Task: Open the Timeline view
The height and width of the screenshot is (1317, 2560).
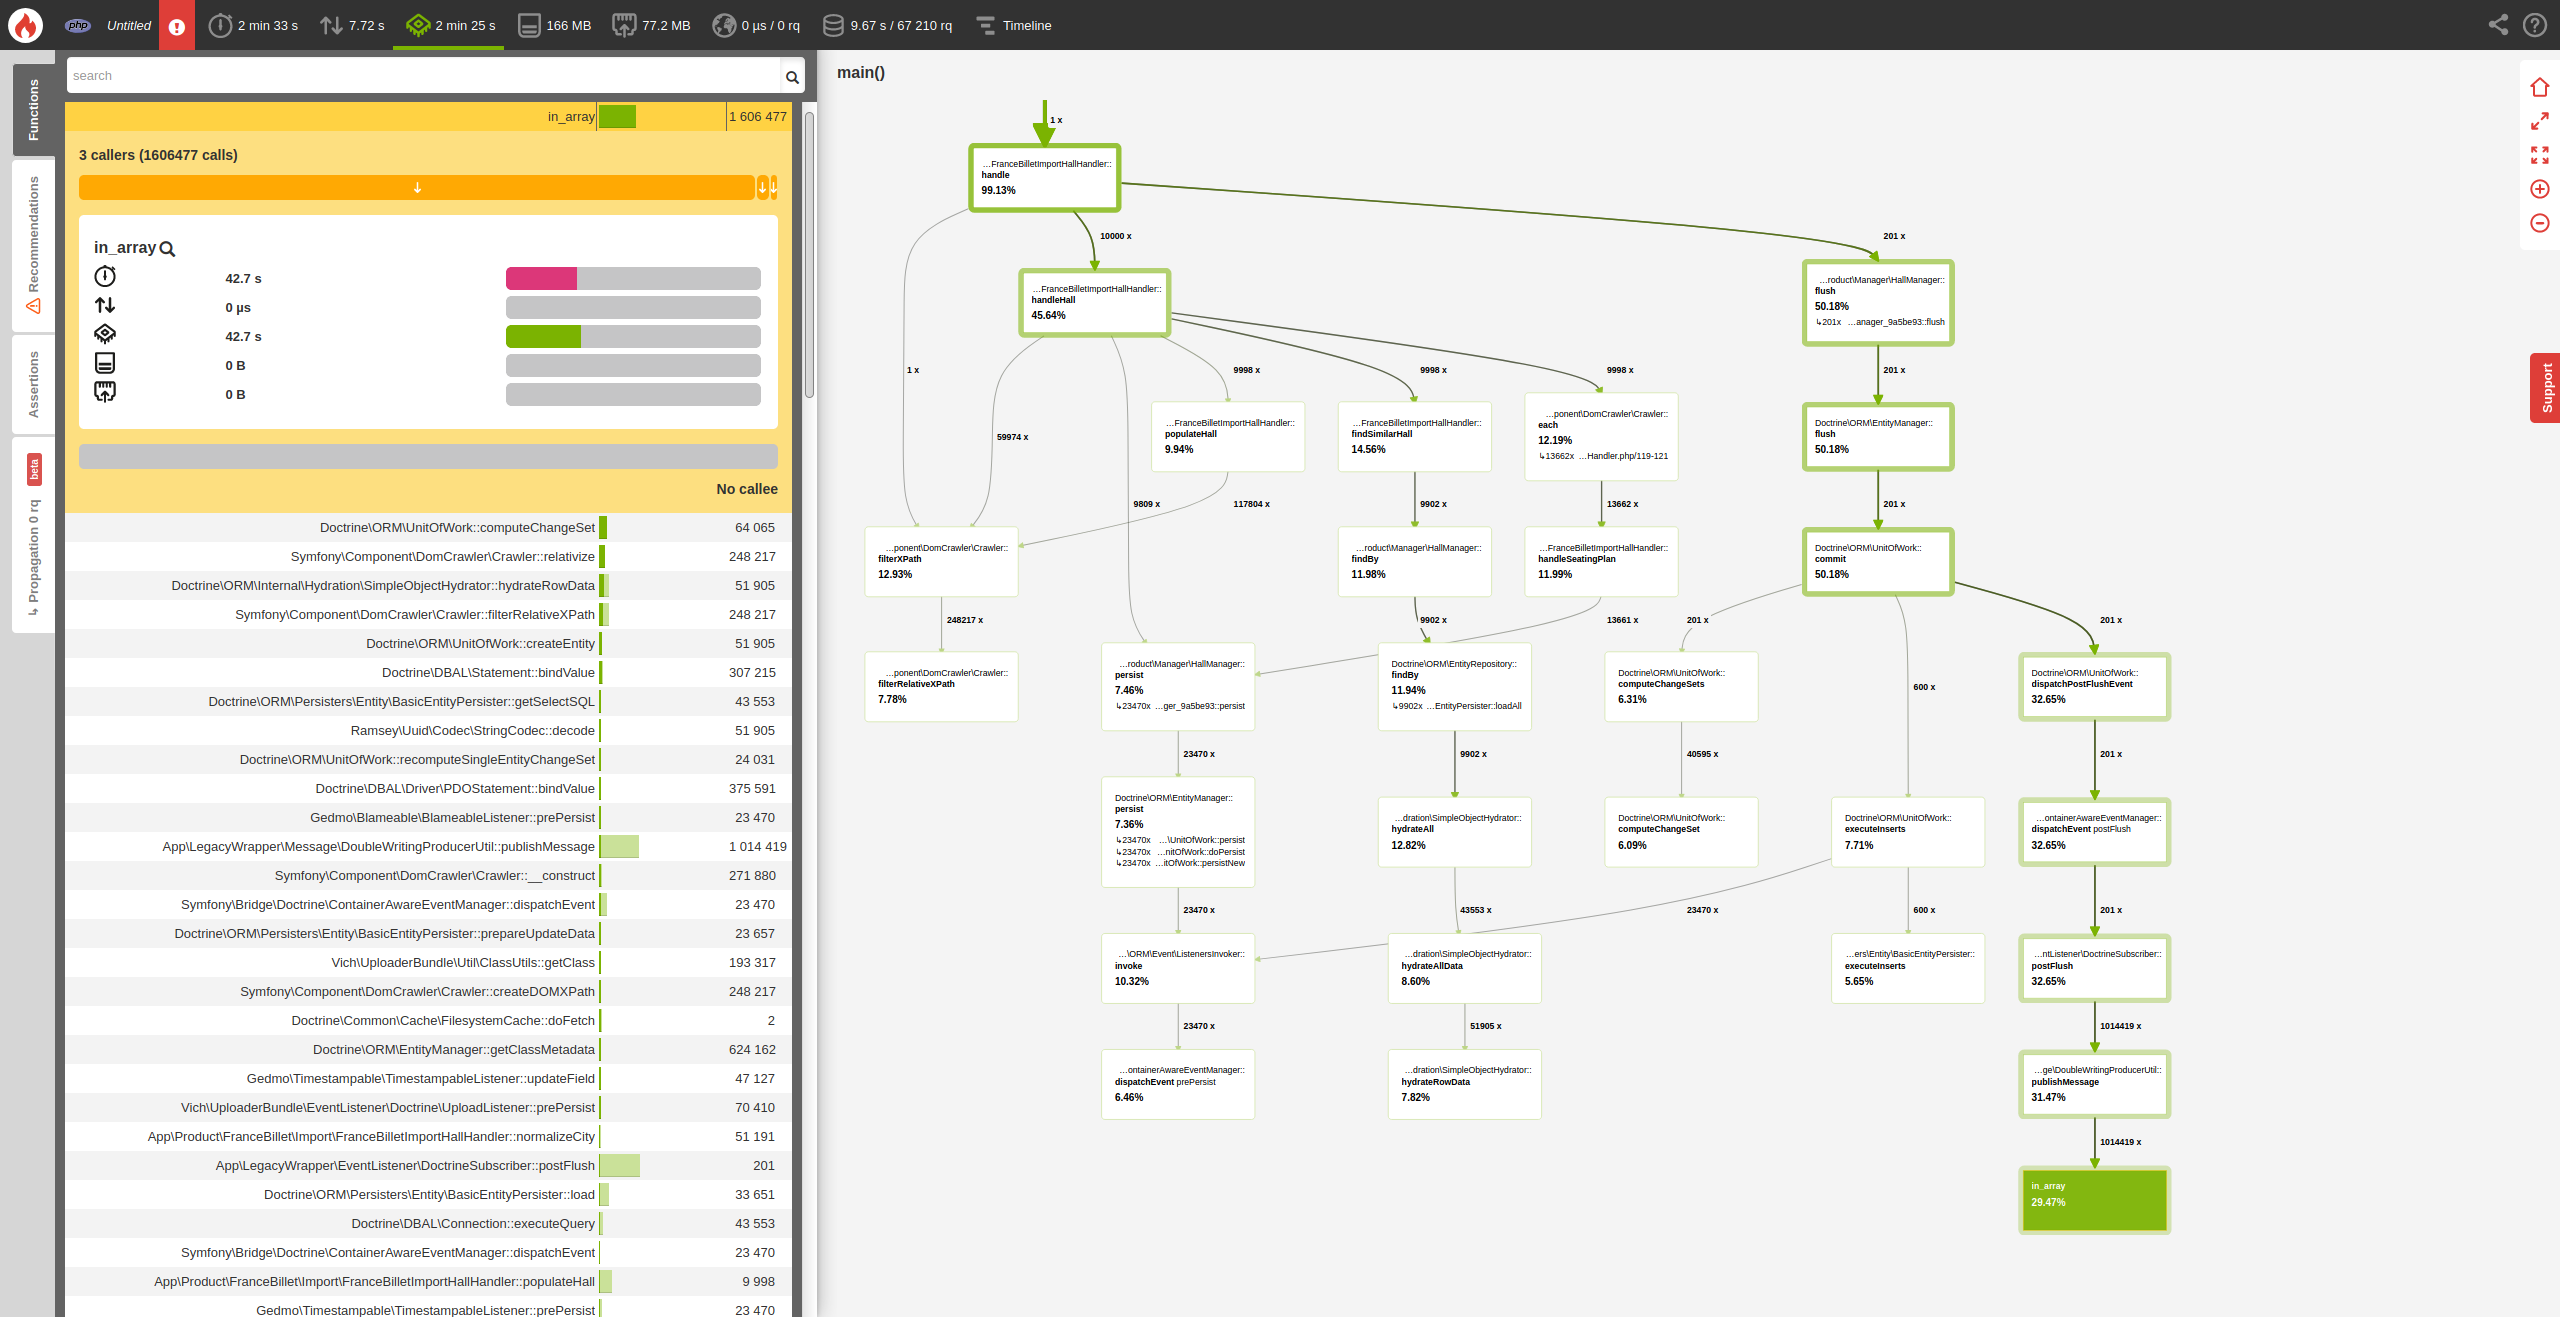Action: (x=1014, y=26)
